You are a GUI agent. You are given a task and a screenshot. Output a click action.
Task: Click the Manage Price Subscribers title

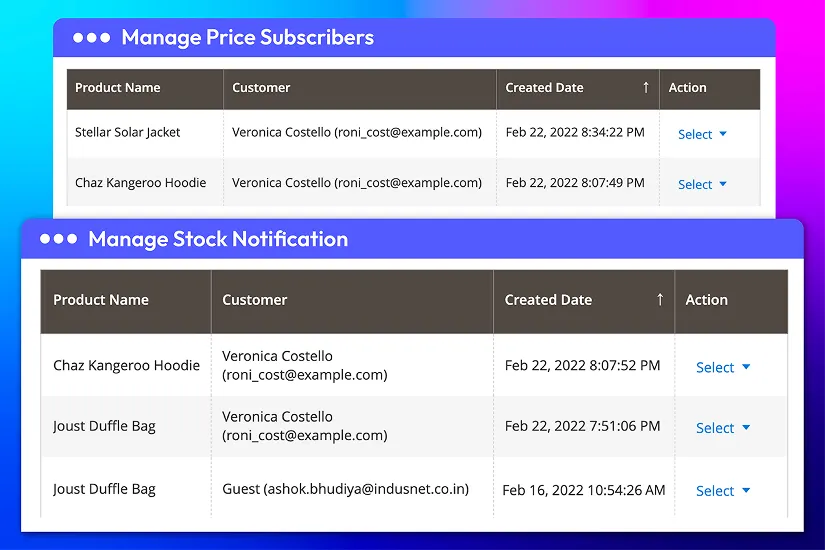pyautogui.click(x=247, y=38)
